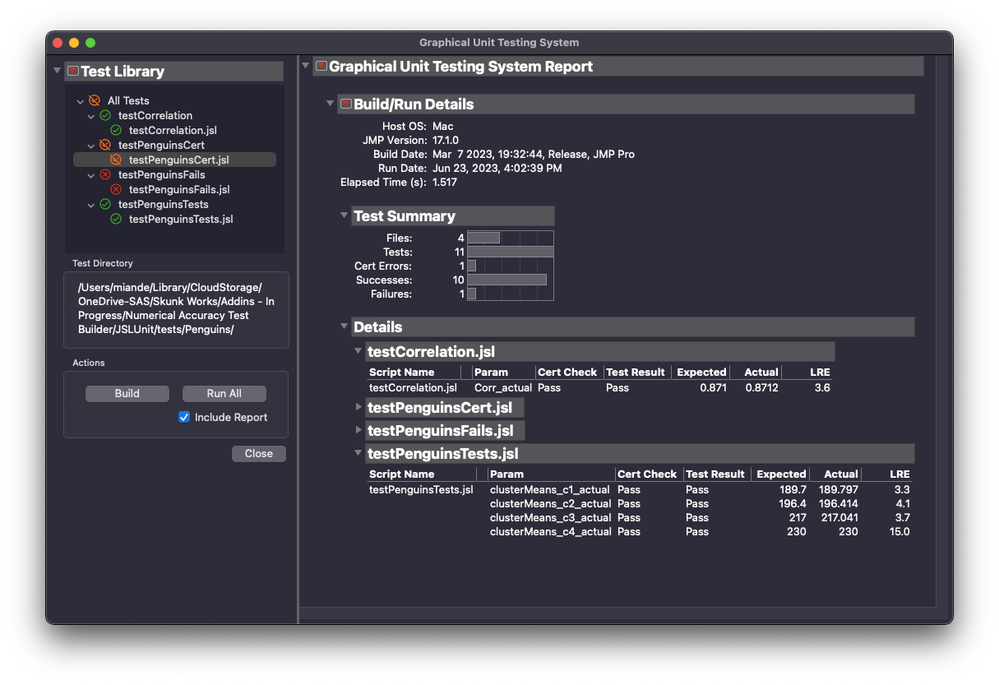
Task: Click orange cert error icon beside testPenguinsCert.jsl
Action: [116, 160]
